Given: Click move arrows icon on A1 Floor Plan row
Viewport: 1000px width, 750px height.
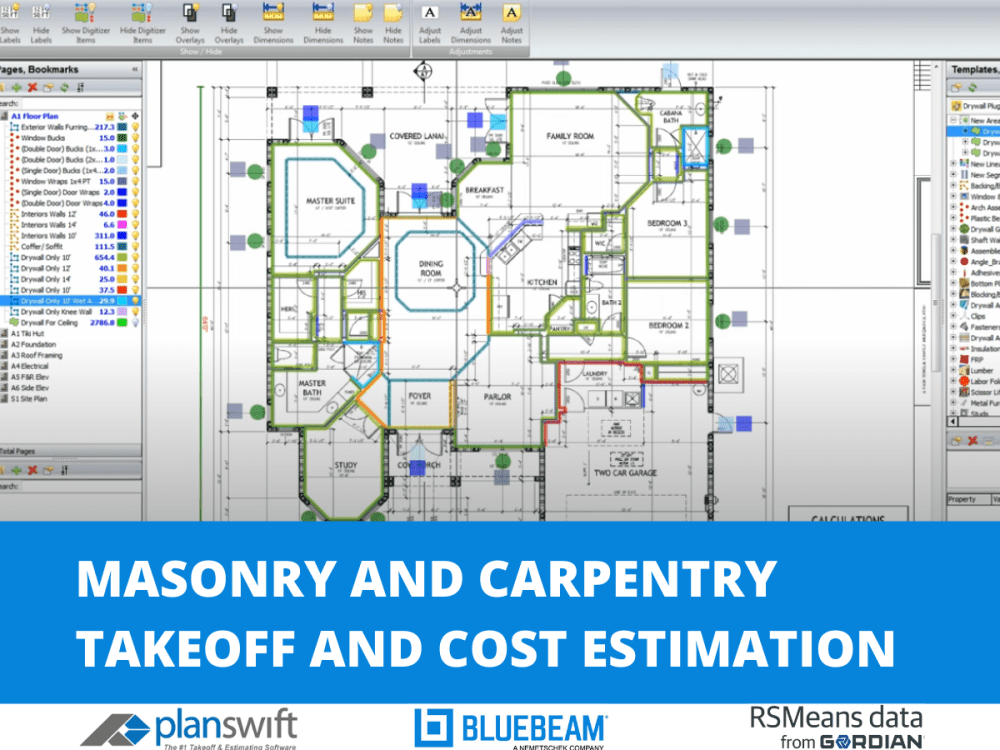Looking at the screenshot, I should click(135, 116).
